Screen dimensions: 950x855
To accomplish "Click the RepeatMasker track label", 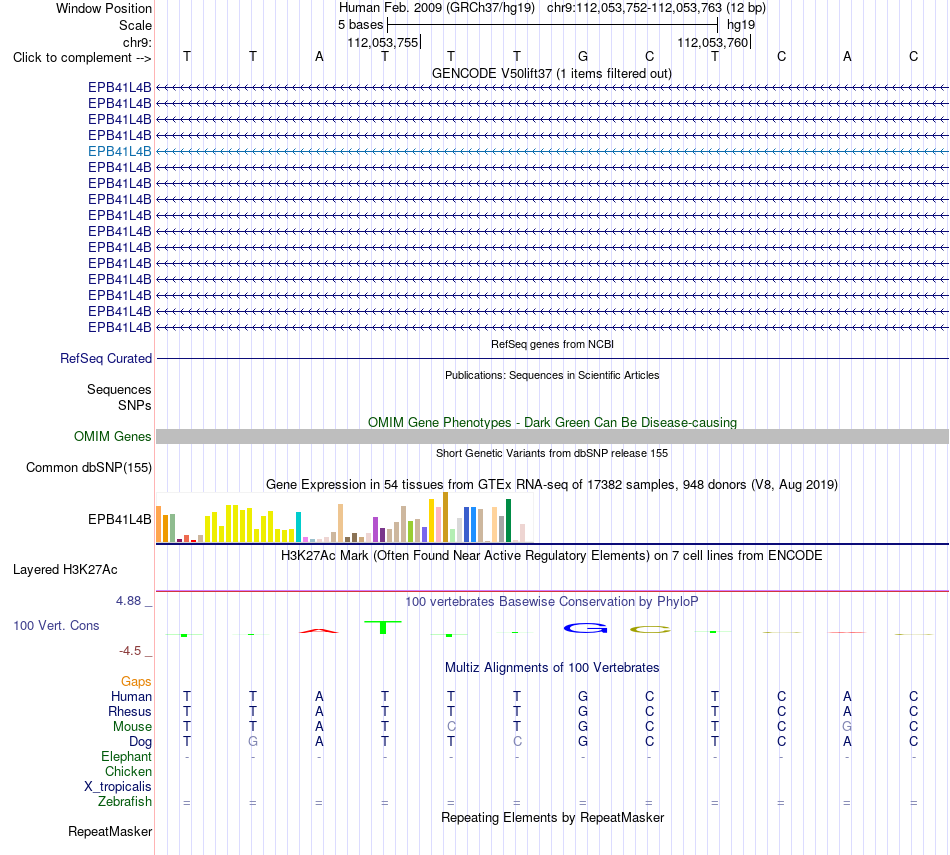I will pos(110,831).
